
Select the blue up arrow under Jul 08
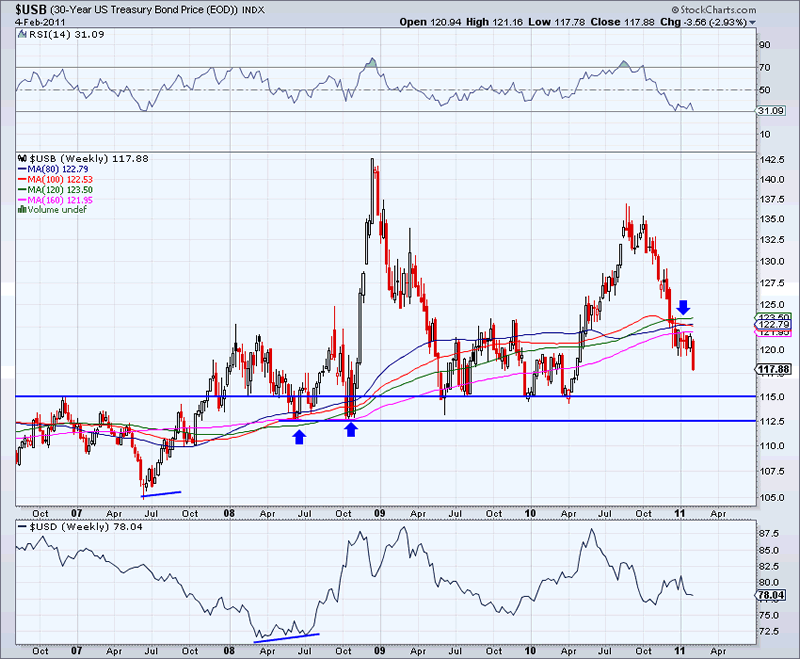tap(298, 436)
